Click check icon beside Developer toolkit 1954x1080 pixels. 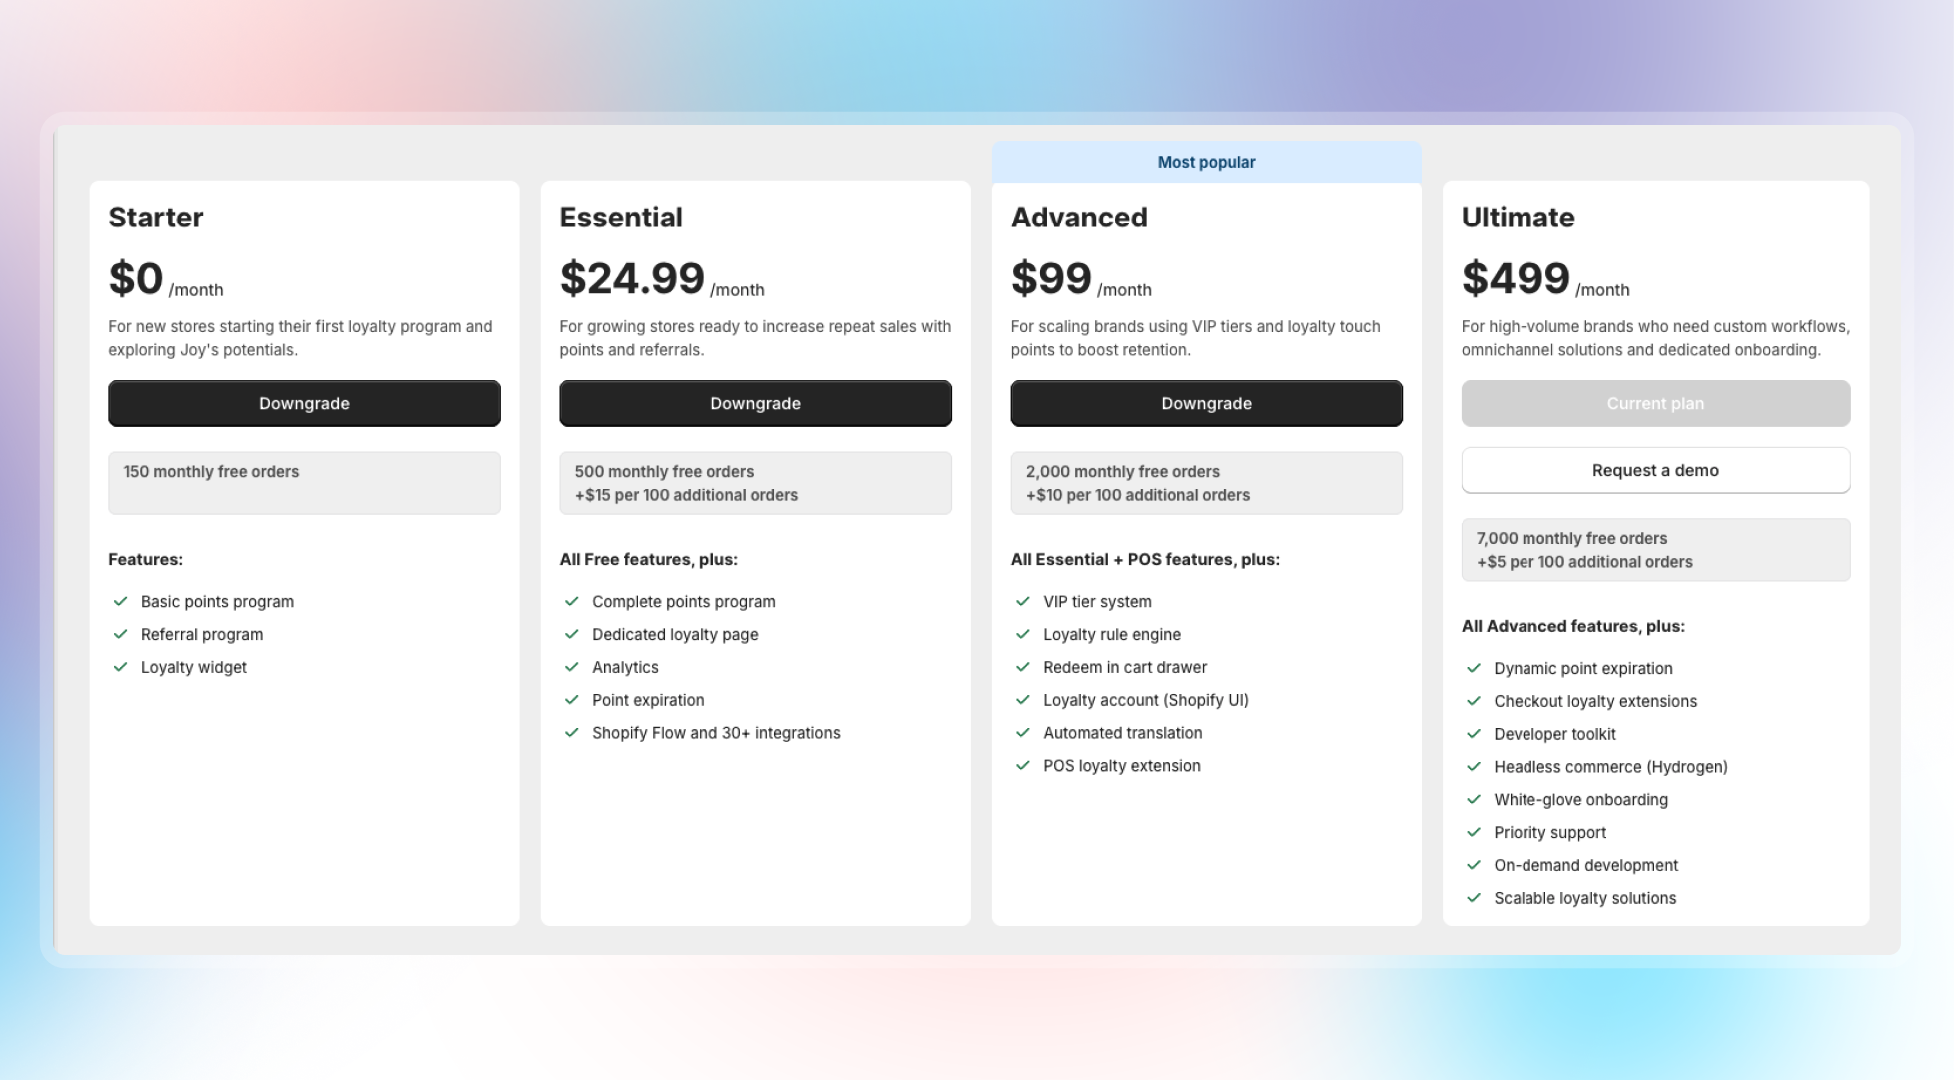tap(1474, 734)
